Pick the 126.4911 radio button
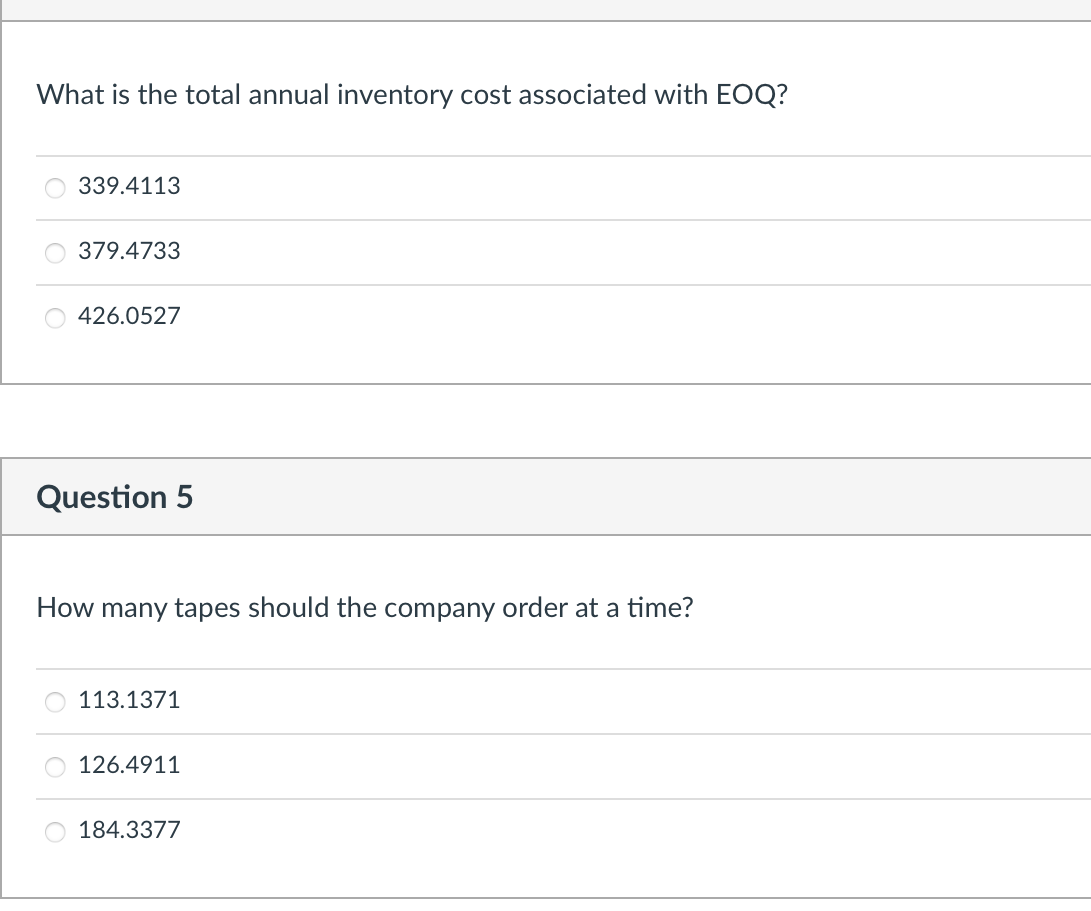 tap(56, 766)
